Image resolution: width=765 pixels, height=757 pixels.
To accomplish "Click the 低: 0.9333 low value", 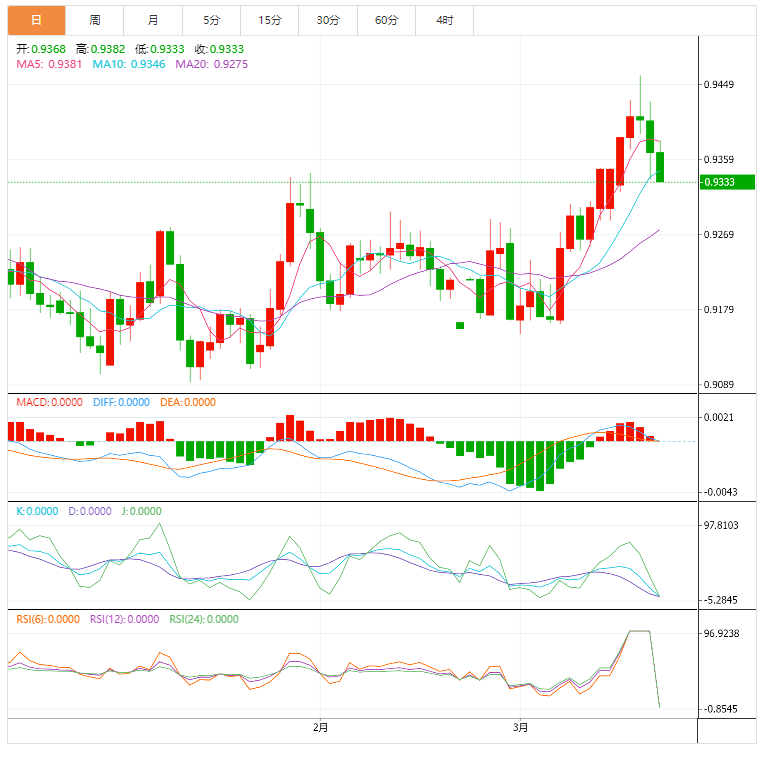I will coord(160,49).
